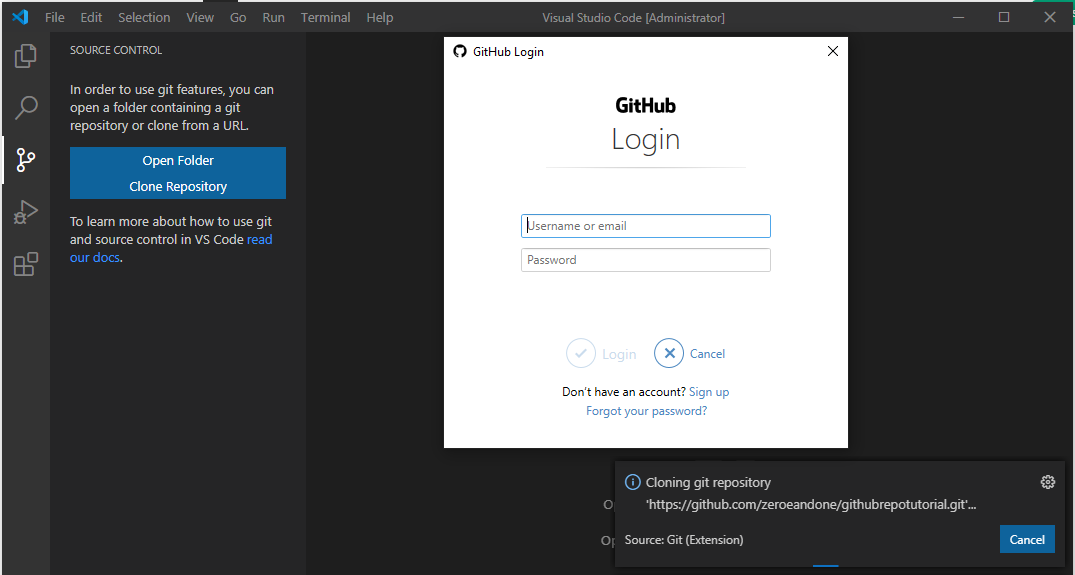Image resolution: width=1075 pixels, height=575 pixels.
Task: Open the Go menu
Action: click(238, 18)
